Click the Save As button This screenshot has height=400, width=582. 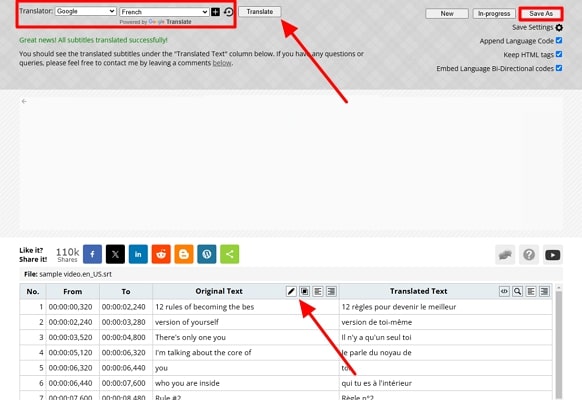click(541, 14)
